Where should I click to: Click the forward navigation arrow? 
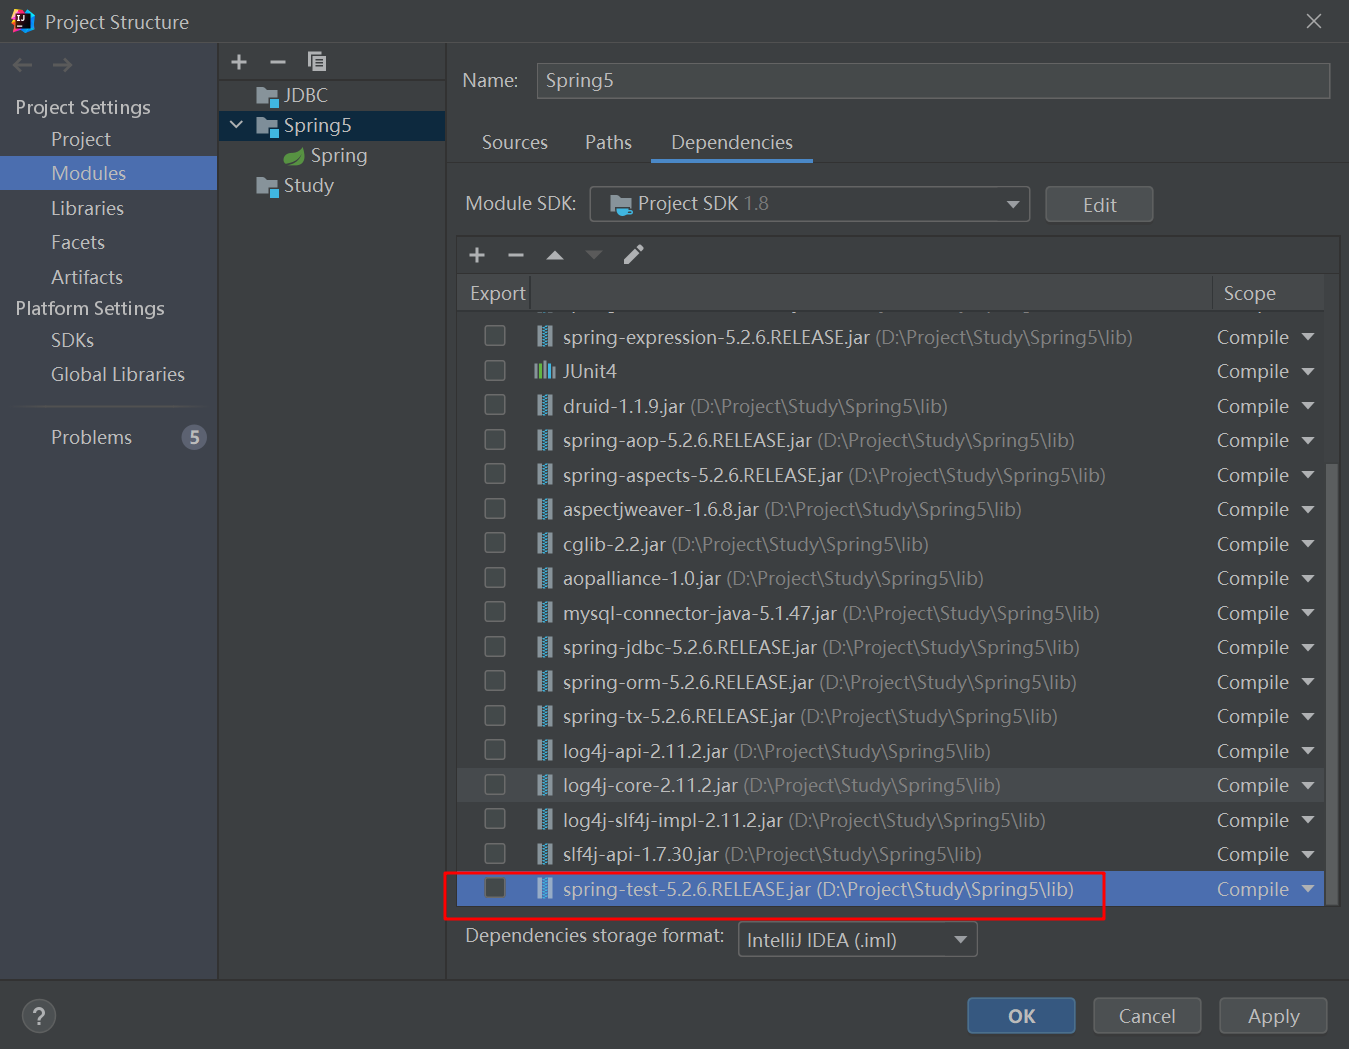tap(62, 65)
